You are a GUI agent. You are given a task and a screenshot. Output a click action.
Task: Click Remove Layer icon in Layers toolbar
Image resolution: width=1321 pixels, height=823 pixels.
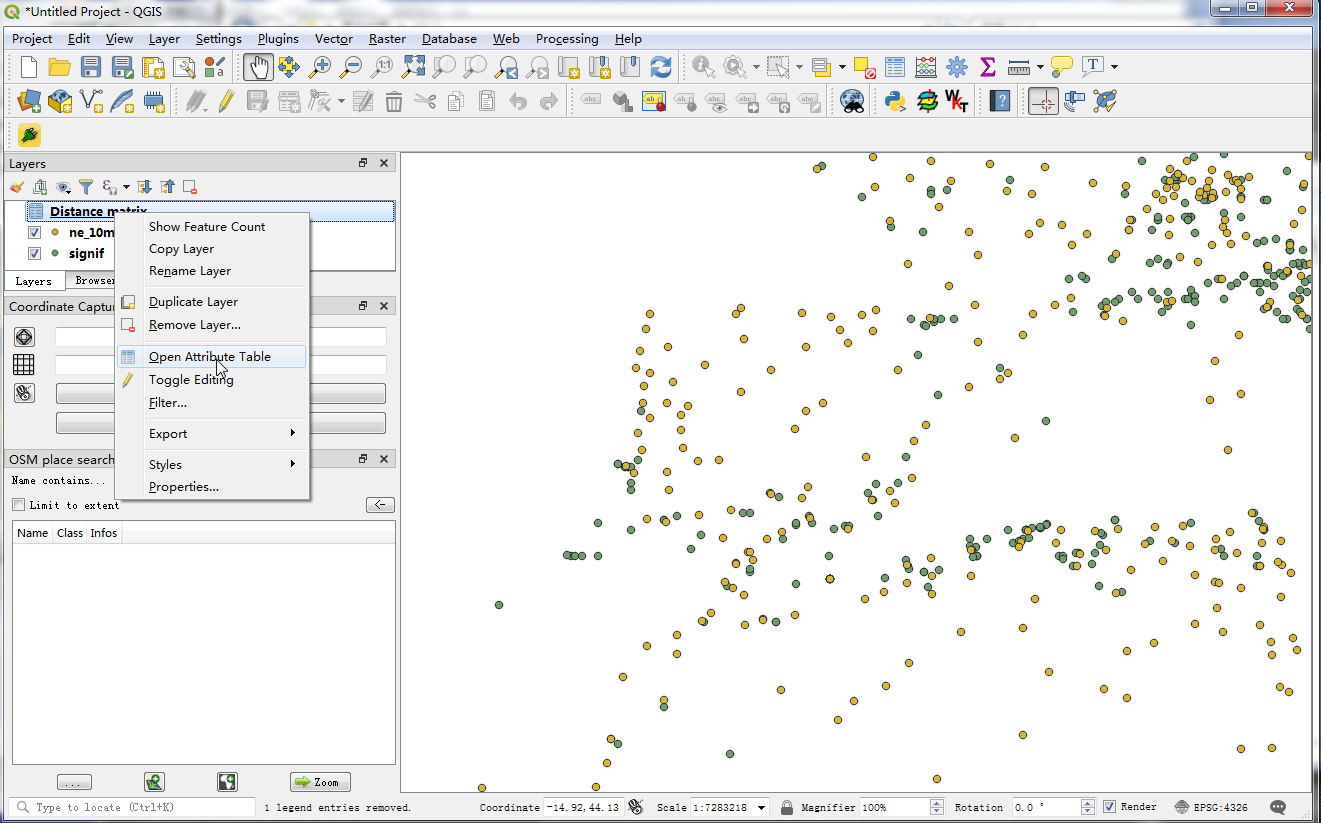pos(190,187)
